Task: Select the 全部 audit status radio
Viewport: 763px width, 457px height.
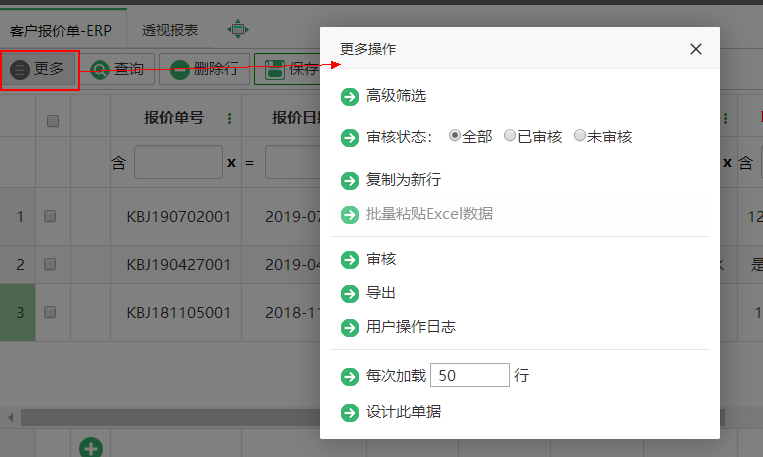Action: point(454,135)
